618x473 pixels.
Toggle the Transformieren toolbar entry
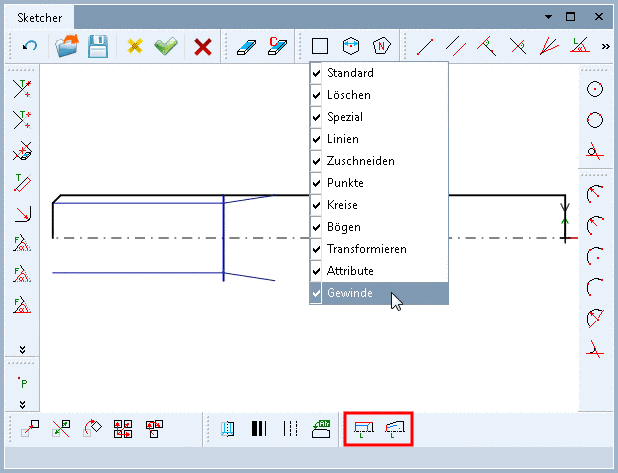pos(379,249)
